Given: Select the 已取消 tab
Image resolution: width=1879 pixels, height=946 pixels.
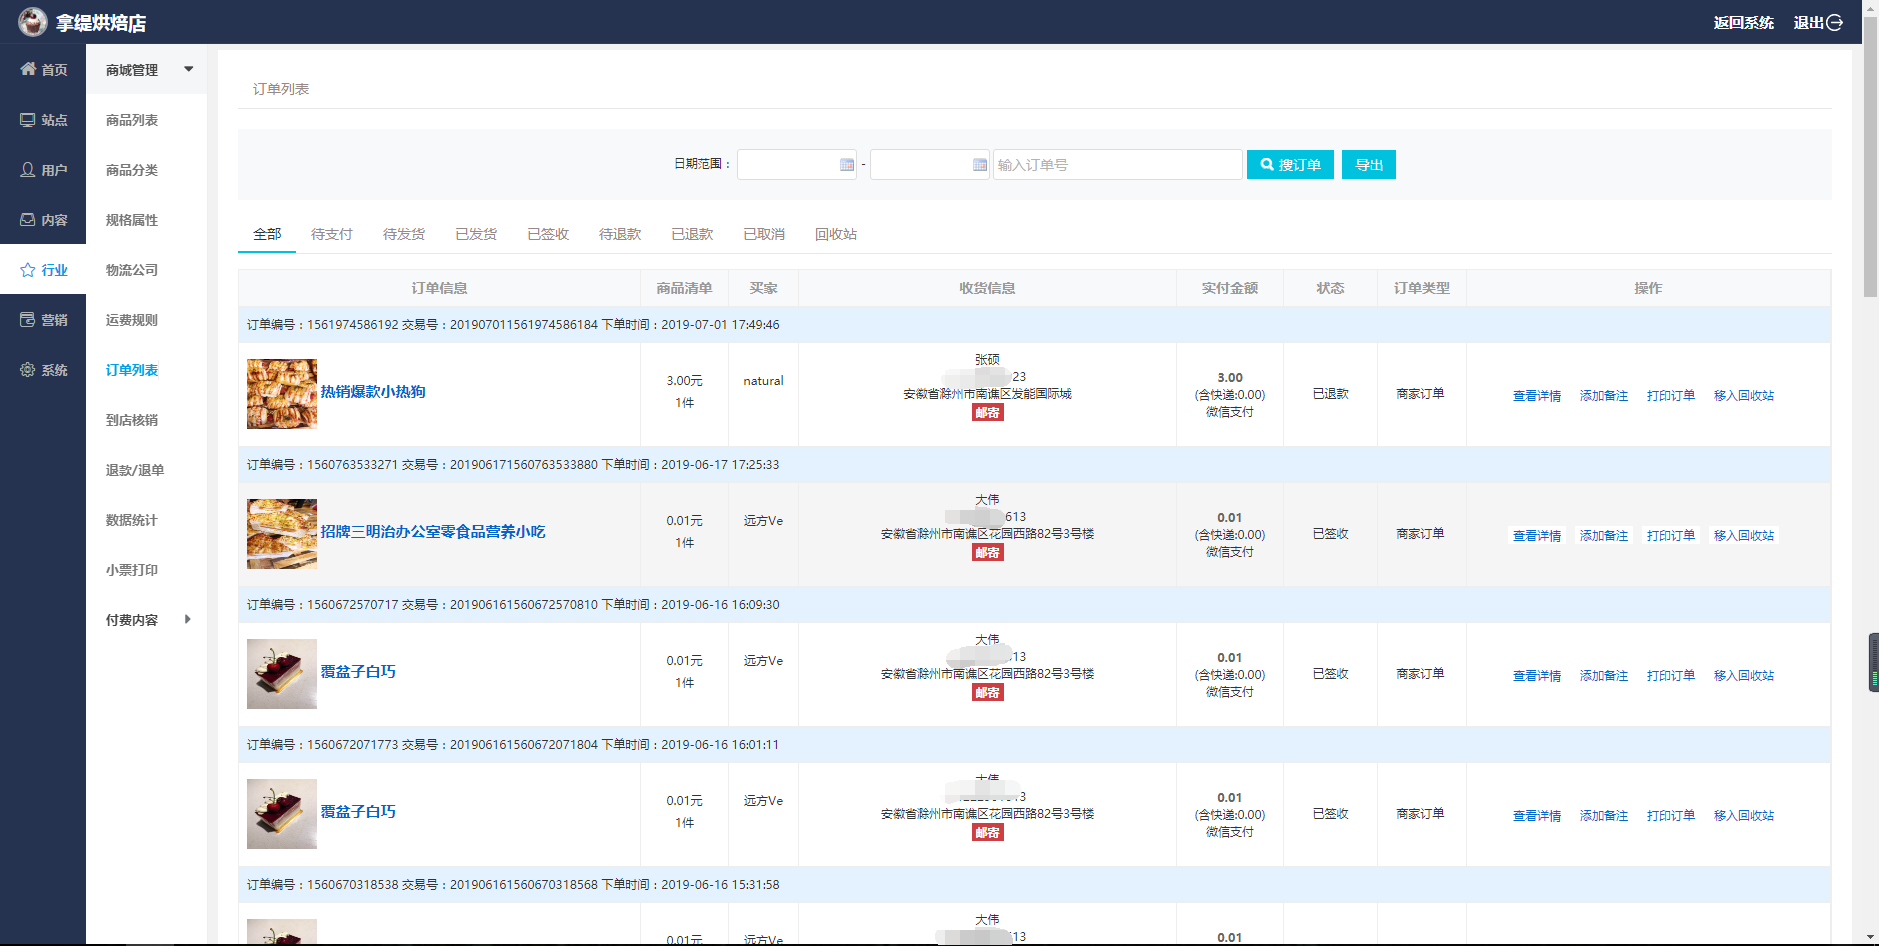Looking at the screenshot, I should pyautogui.click(x=764, y=234).
